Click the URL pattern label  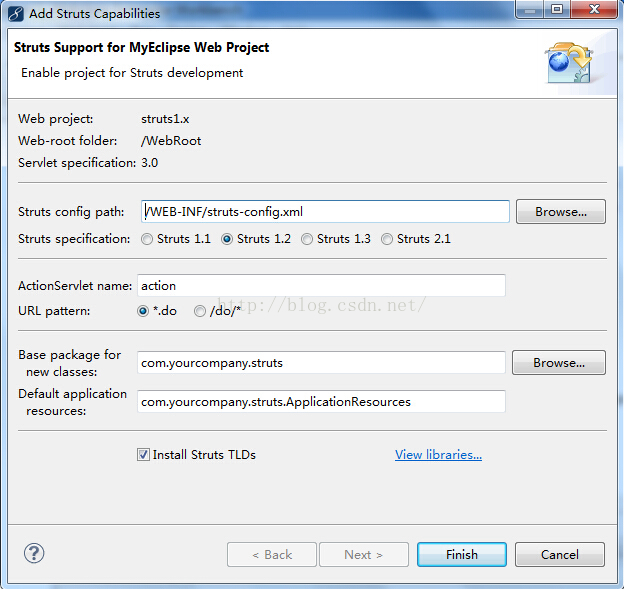54,311
